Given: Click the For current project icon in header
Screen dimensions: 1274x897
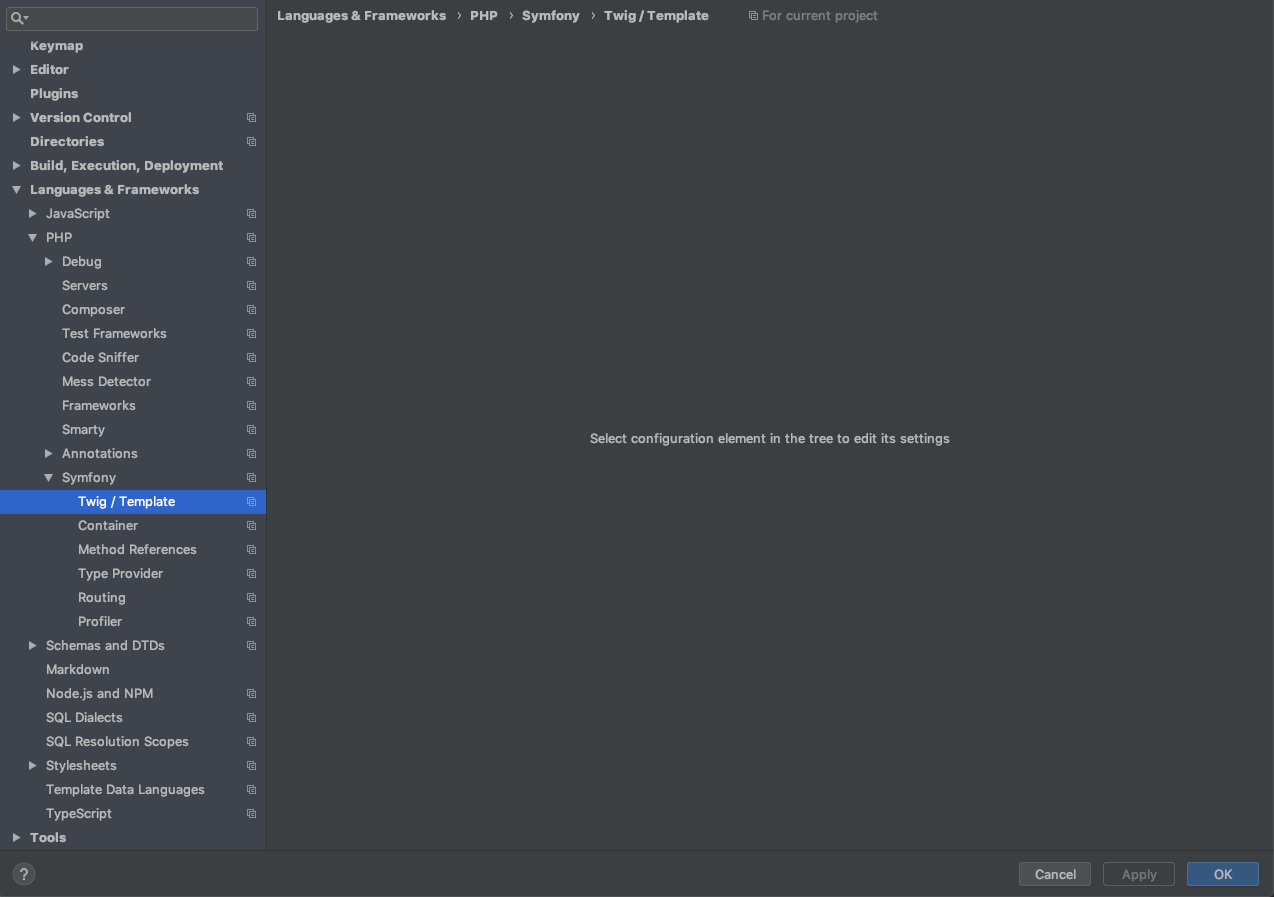Looking at the screenshot, I should click(x=753, y=16).
